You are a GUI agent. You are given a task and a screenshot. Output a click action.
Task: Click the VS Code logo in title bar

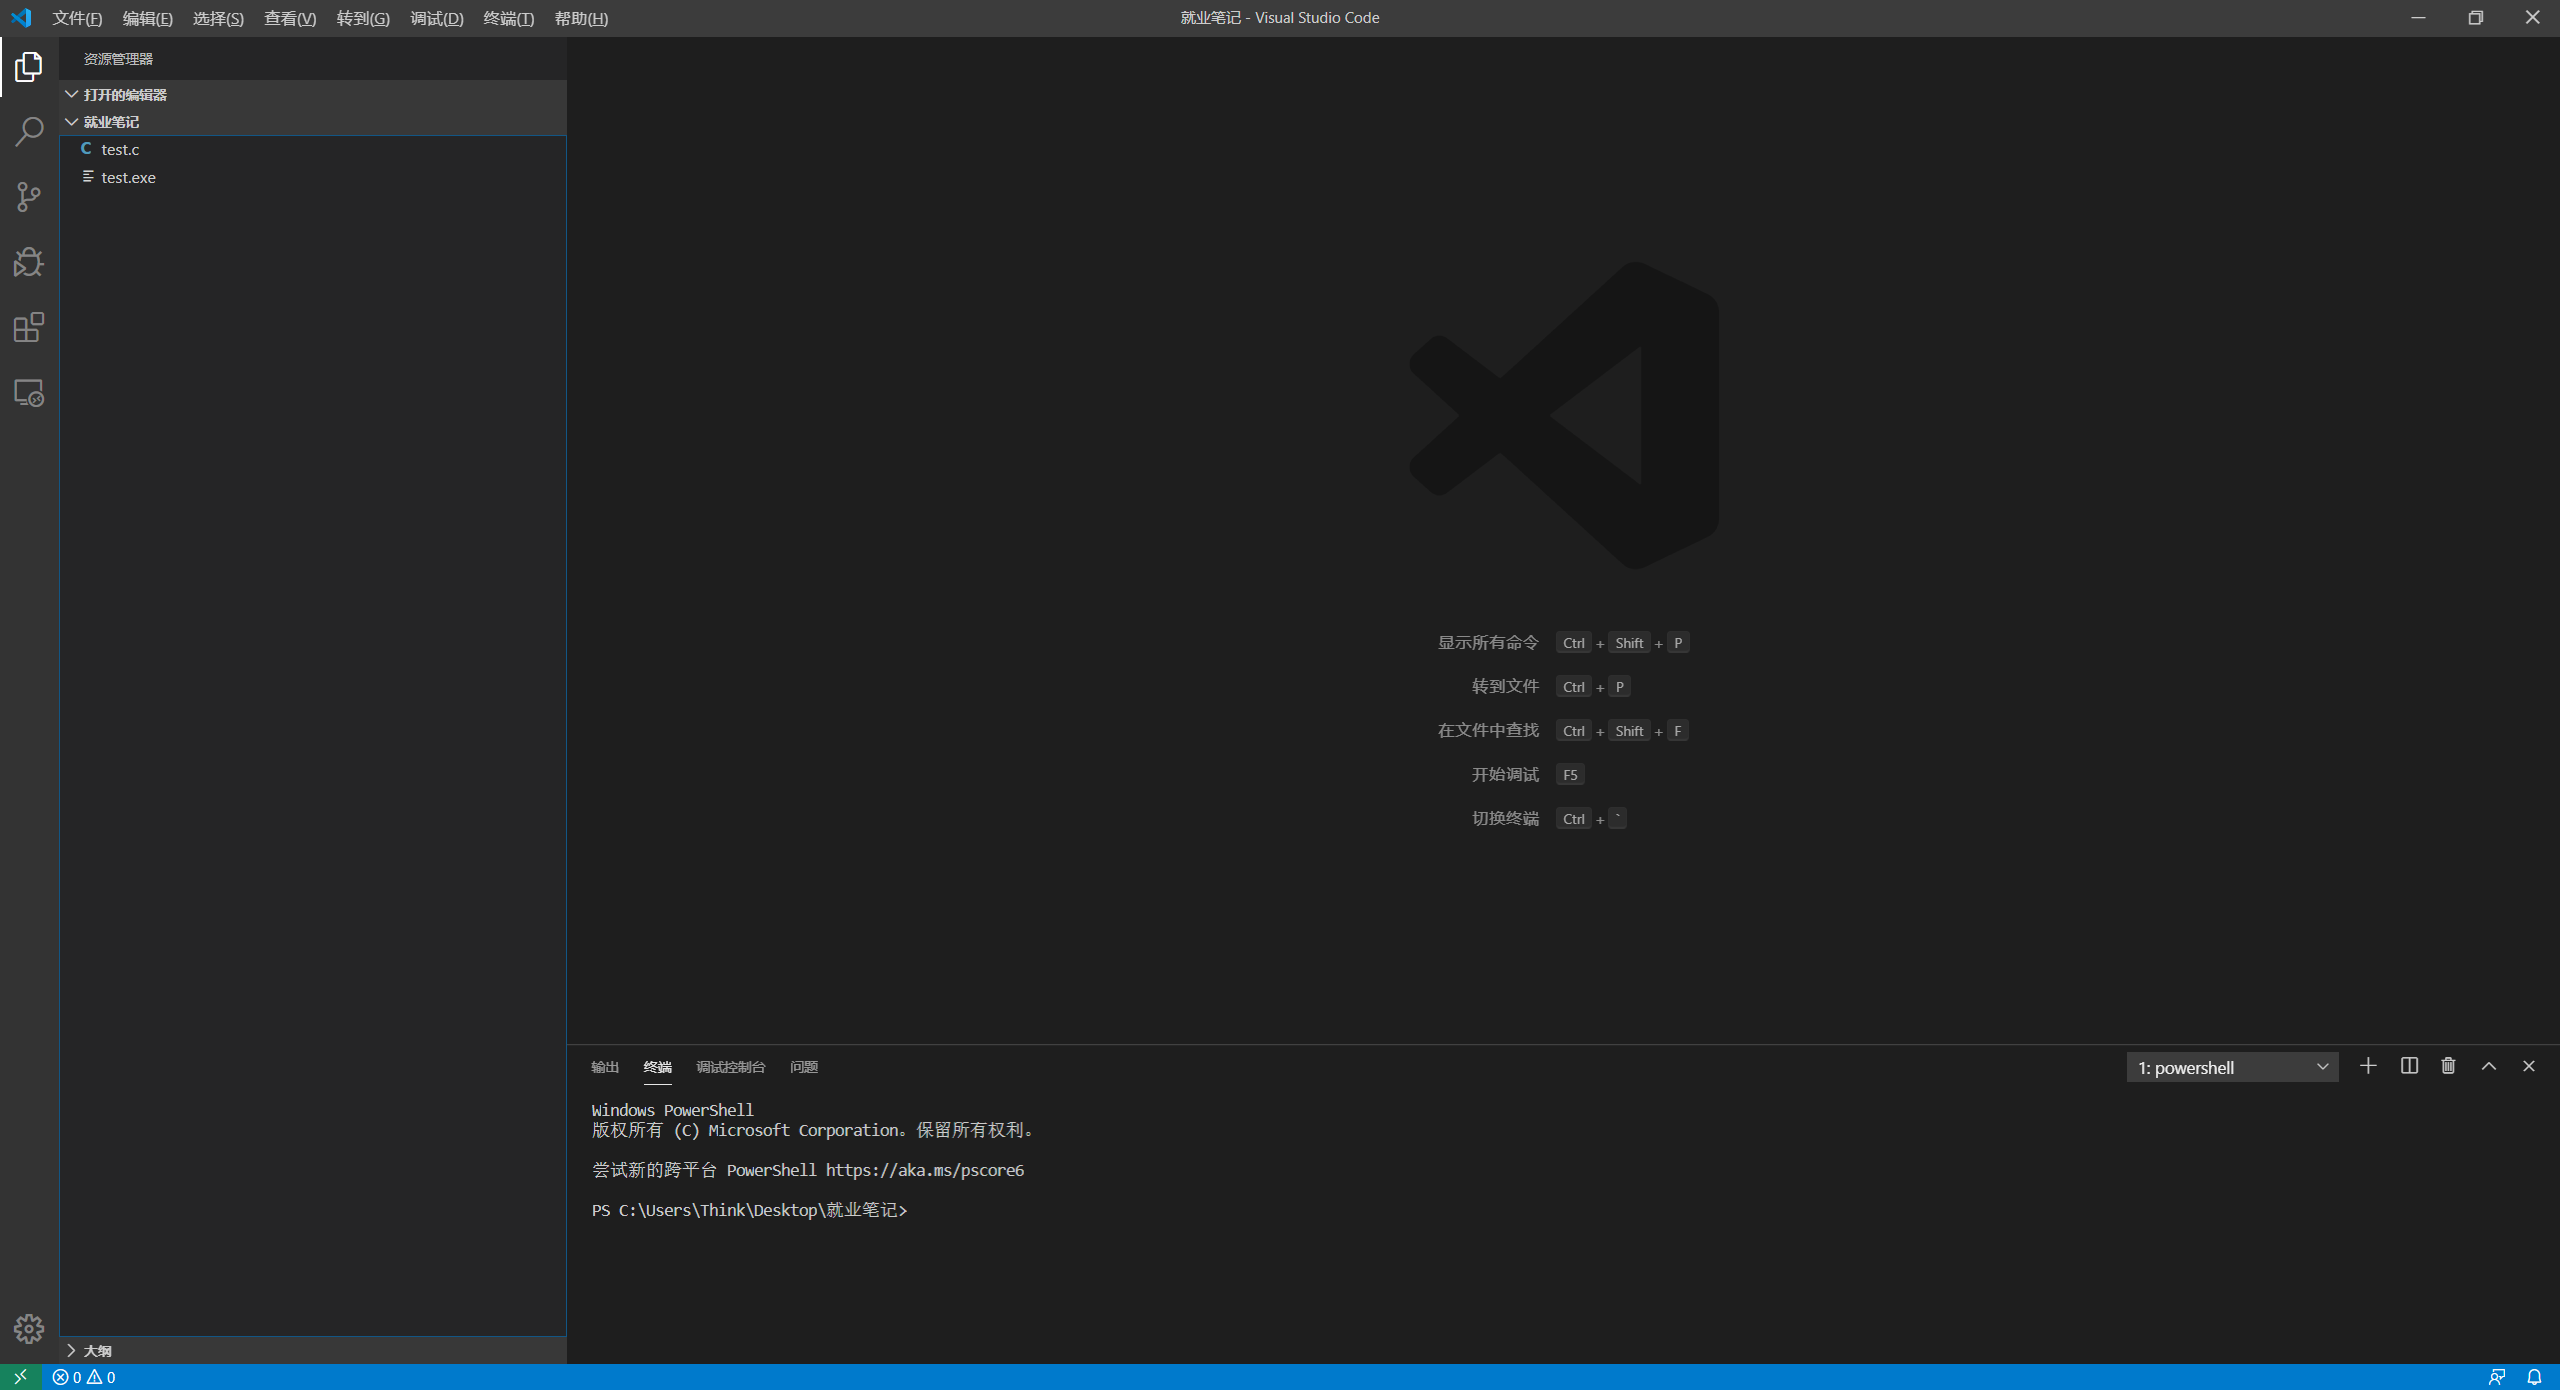(21, 18)
